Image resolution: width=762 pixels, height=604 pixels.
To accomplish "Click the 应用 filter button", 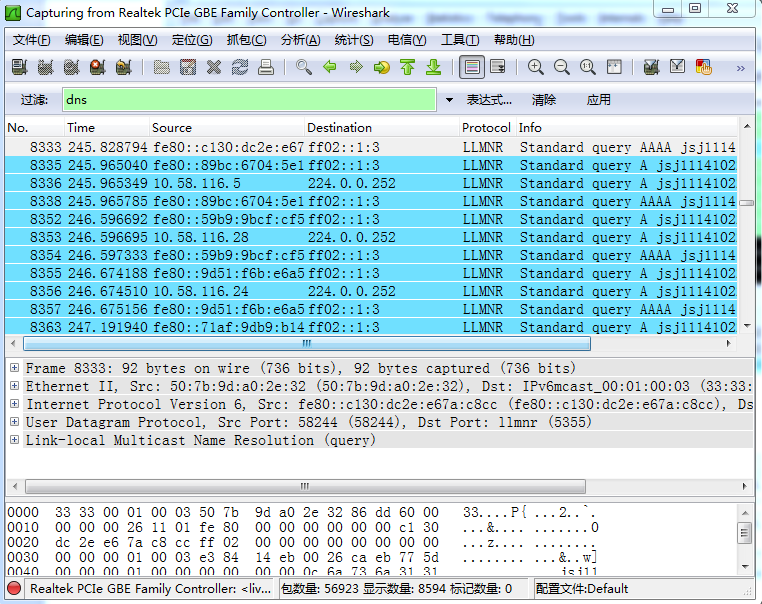I will tap(598, 100).
